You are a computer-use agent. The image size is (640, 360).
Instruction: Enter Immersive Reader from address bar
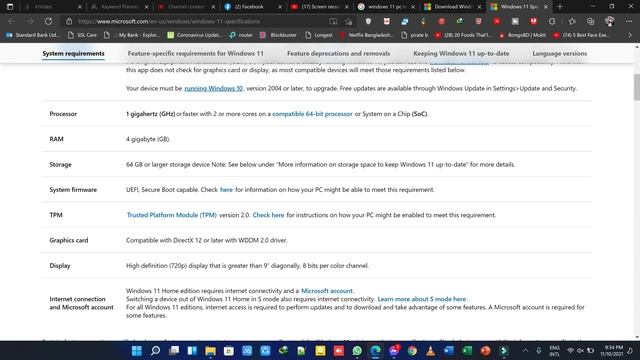[333, 21]
